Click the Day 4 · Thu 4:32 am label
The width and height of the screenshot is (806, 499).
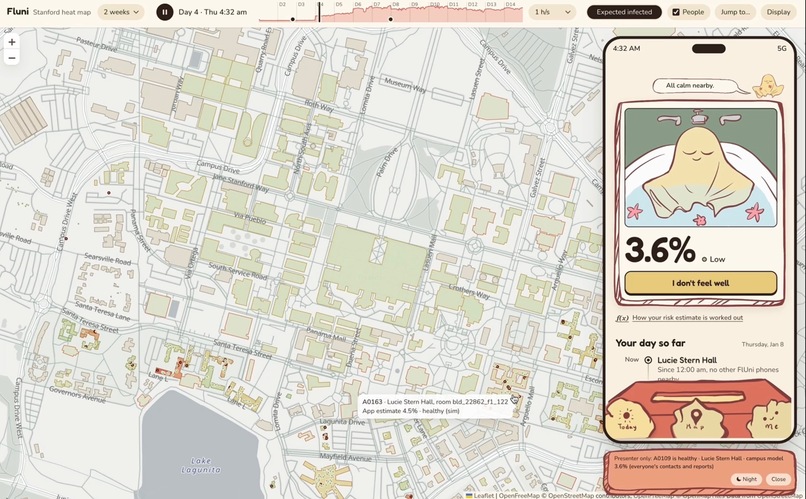coord(212,12)
